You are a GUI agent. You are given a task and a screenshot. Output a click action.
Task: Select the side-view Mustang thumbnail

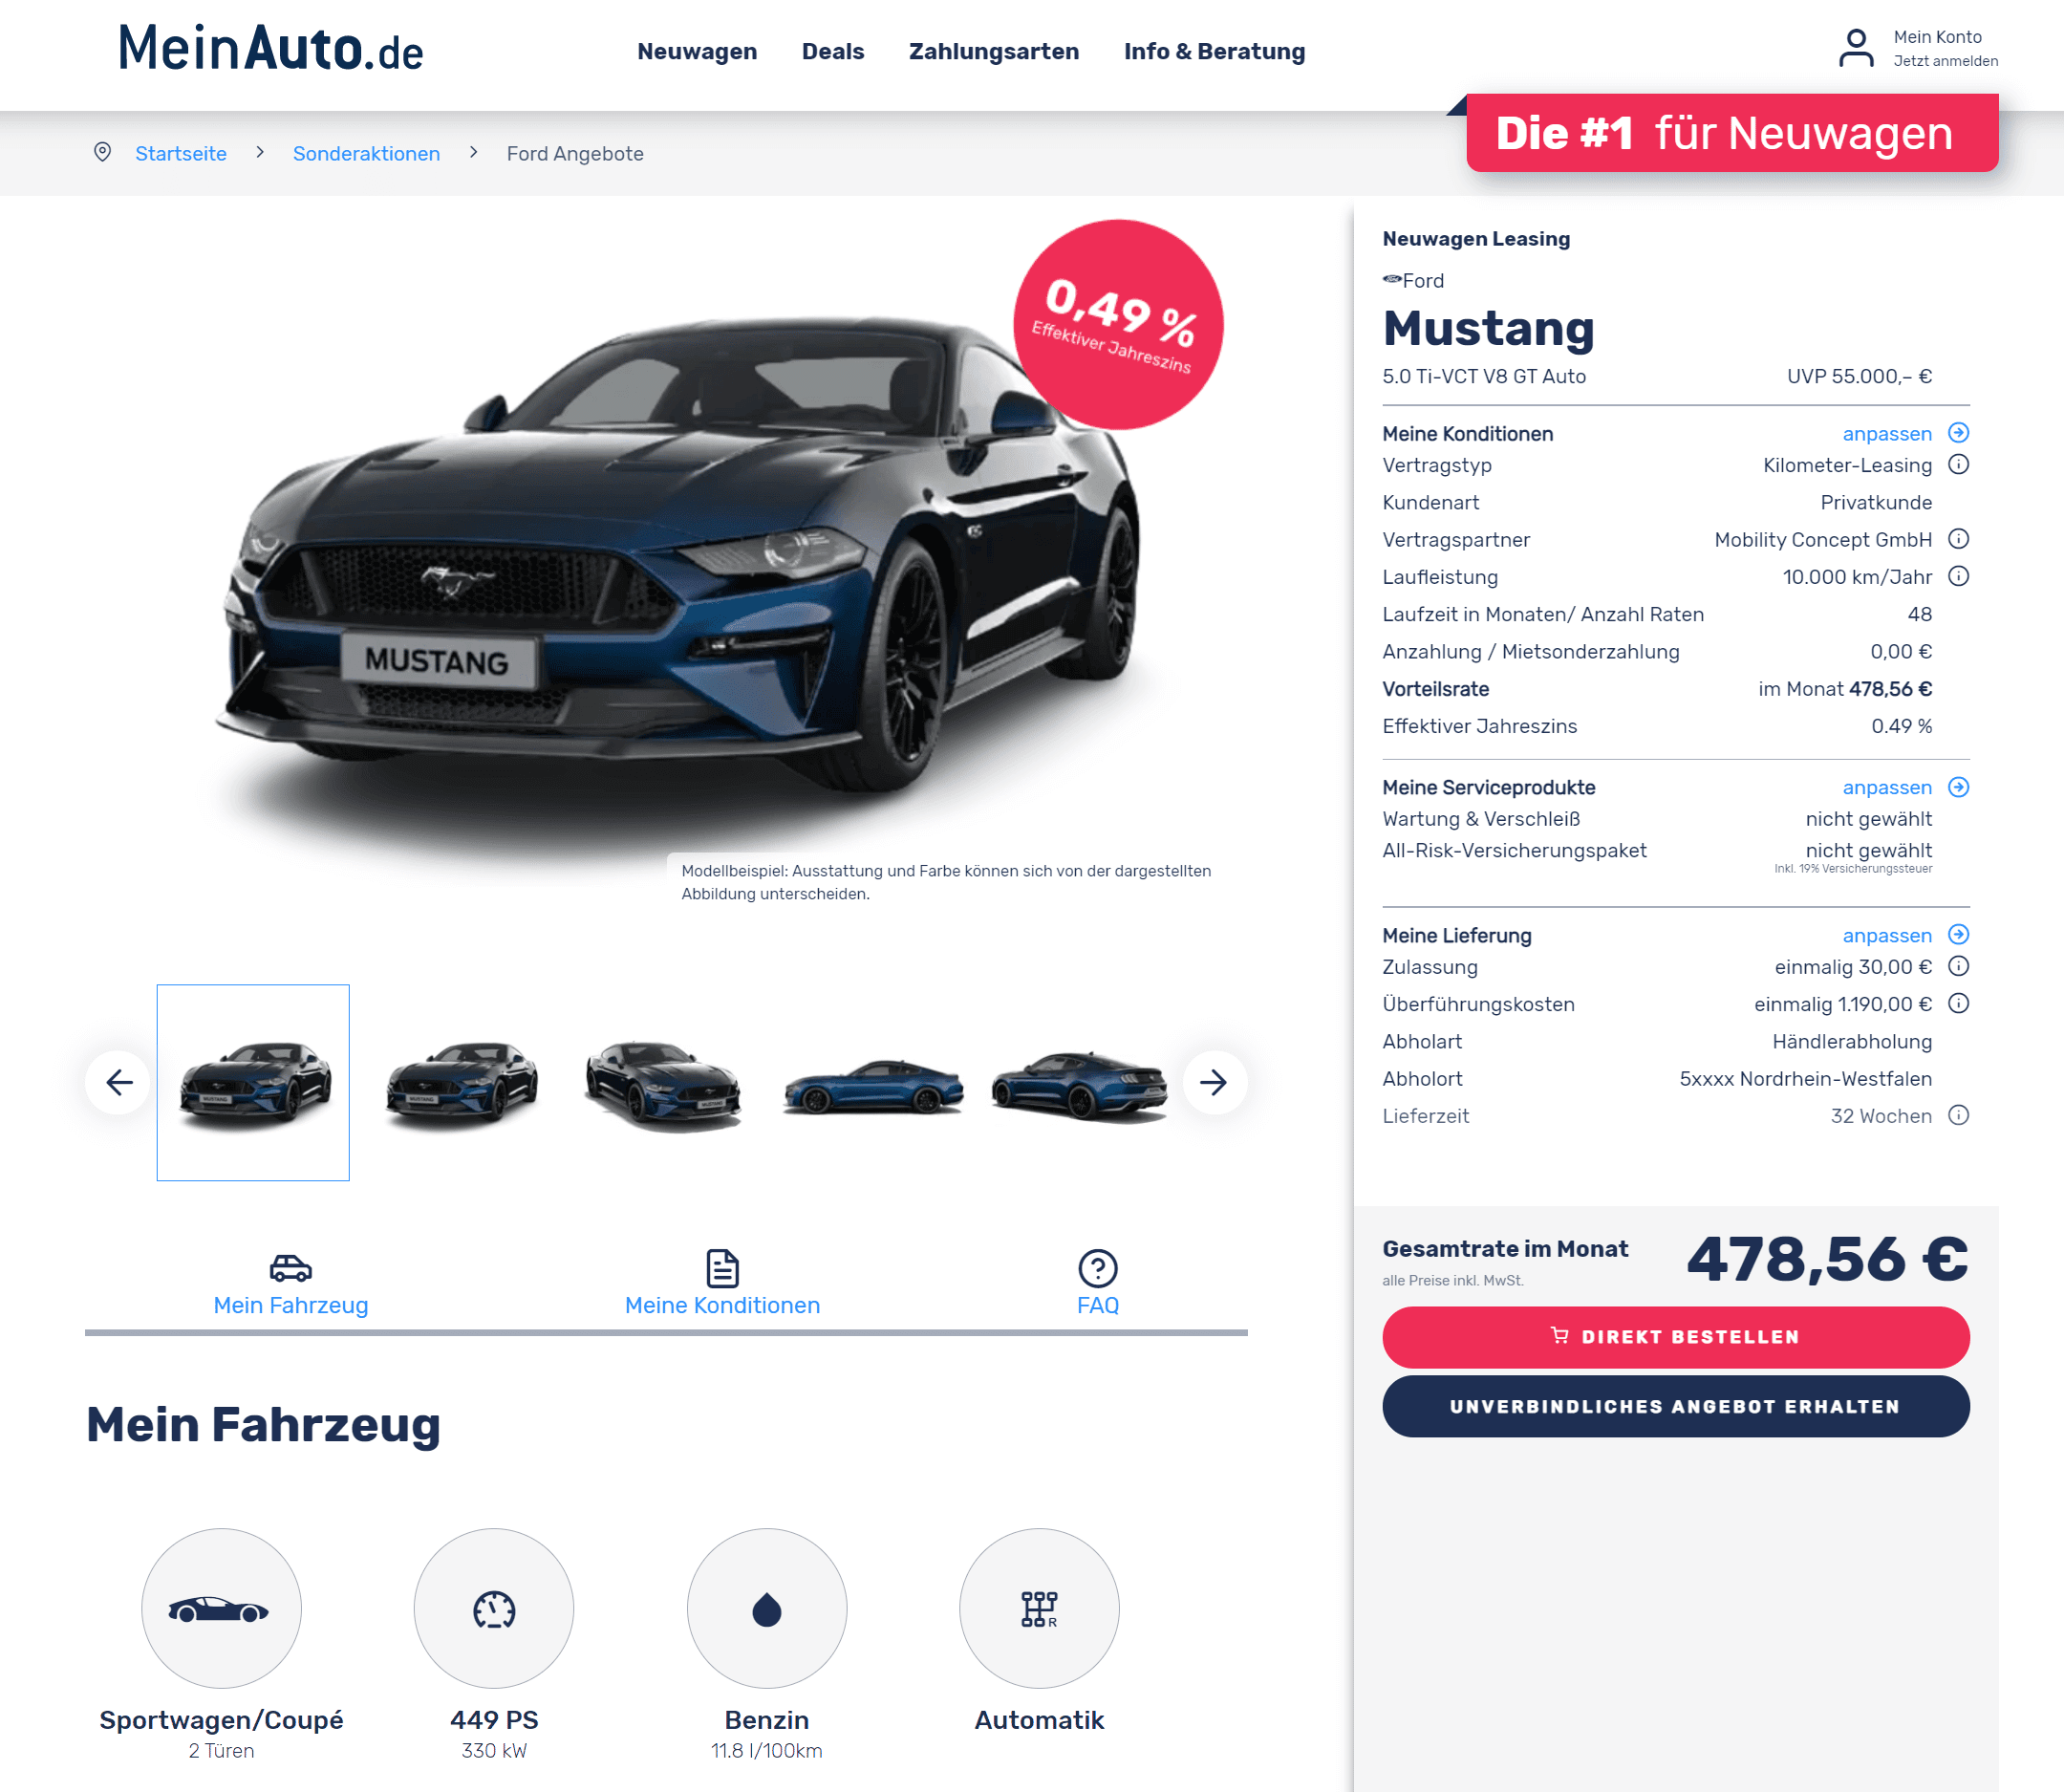click(873, 1085)
